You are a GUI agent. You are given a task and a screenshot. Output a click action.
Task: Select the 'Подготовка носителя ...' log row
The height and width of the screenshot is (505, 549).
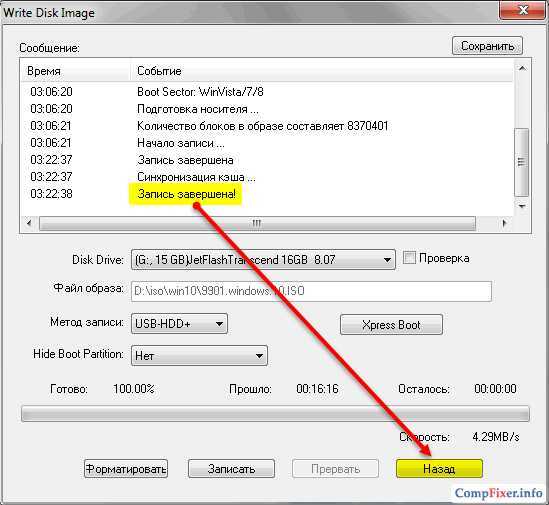coord(267,109)
